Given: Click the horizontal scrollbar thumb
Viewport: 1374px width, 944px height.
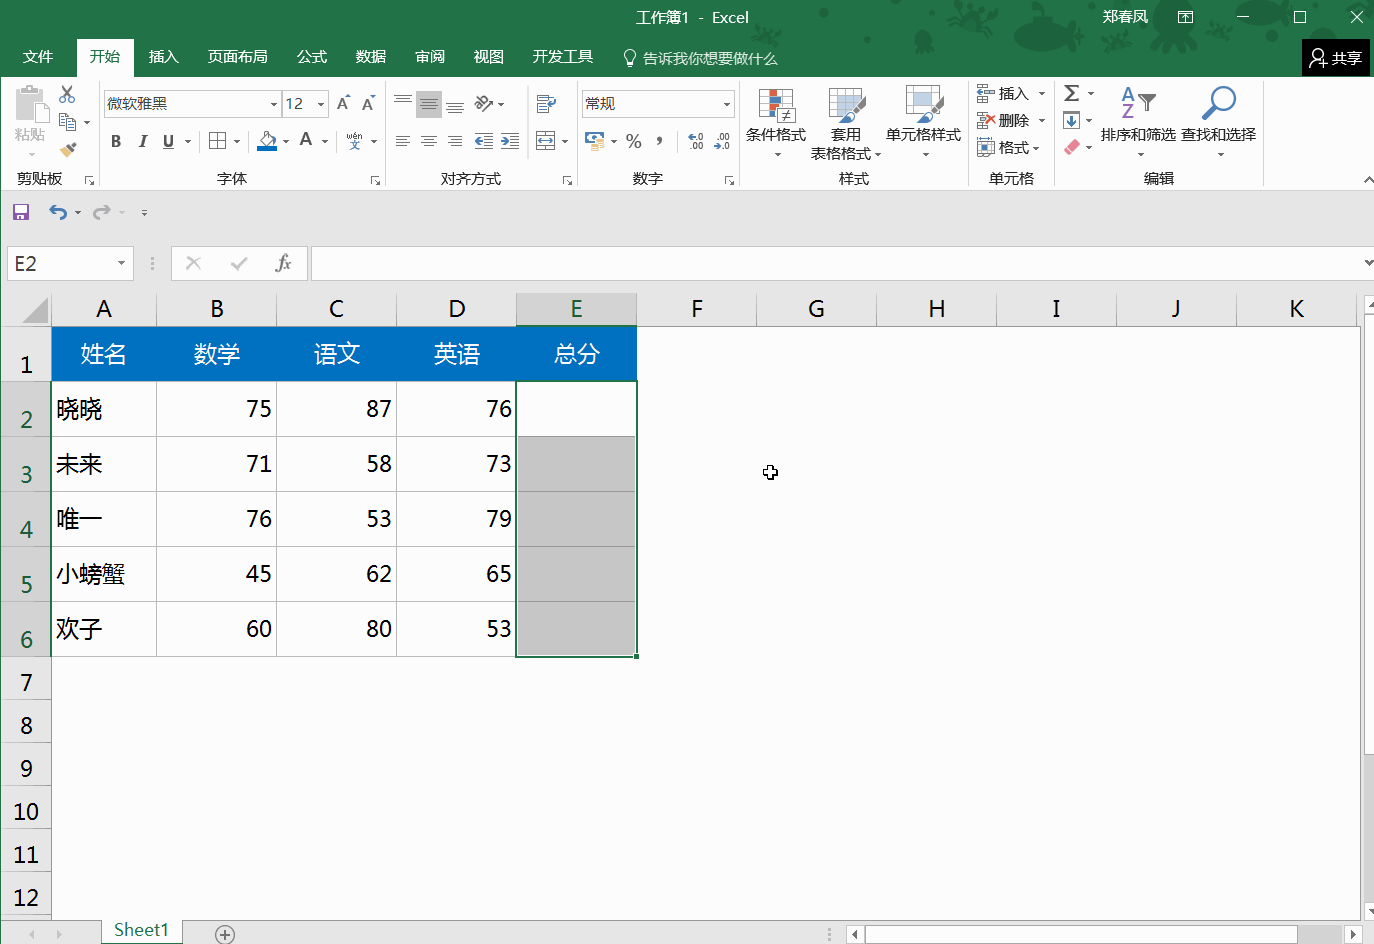Looking at the screenshot, I should [x=1080, y=934].
